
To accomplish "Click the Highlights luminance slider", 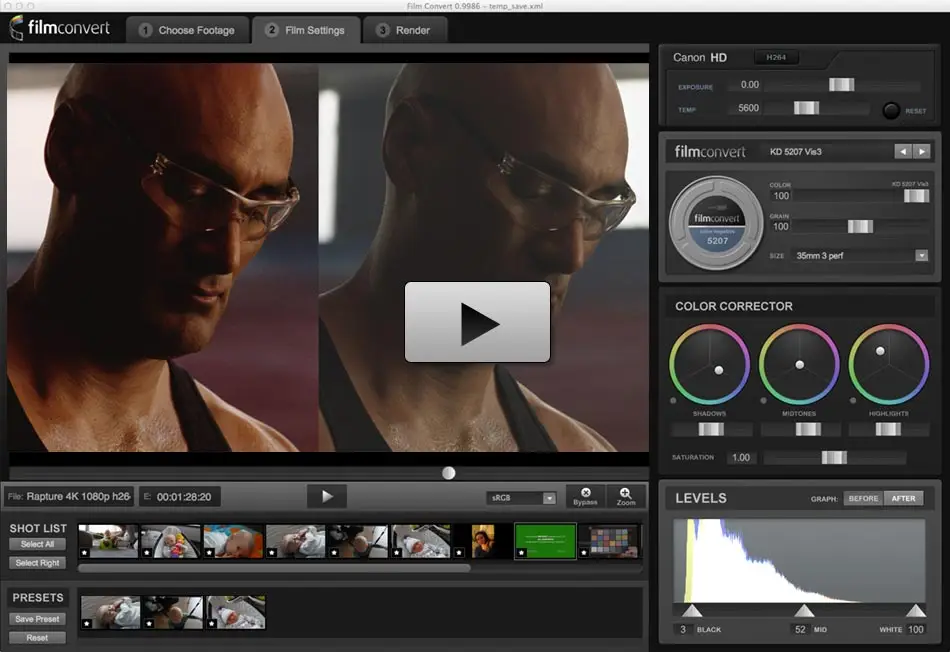I will tap(889, 429).
